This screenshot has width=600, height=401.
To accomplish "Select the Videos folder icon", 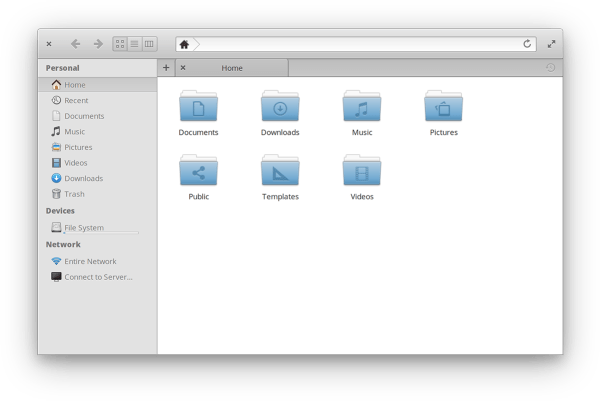I will 362,170.
